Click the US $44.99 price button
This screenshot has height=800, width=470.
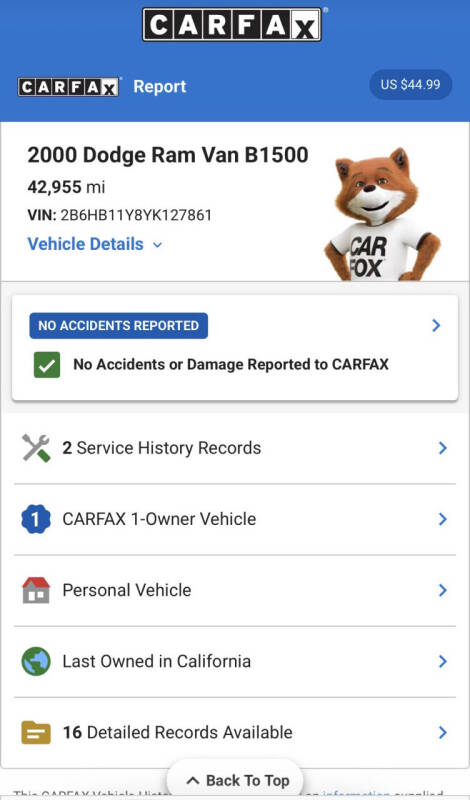[x=411, y=85]
